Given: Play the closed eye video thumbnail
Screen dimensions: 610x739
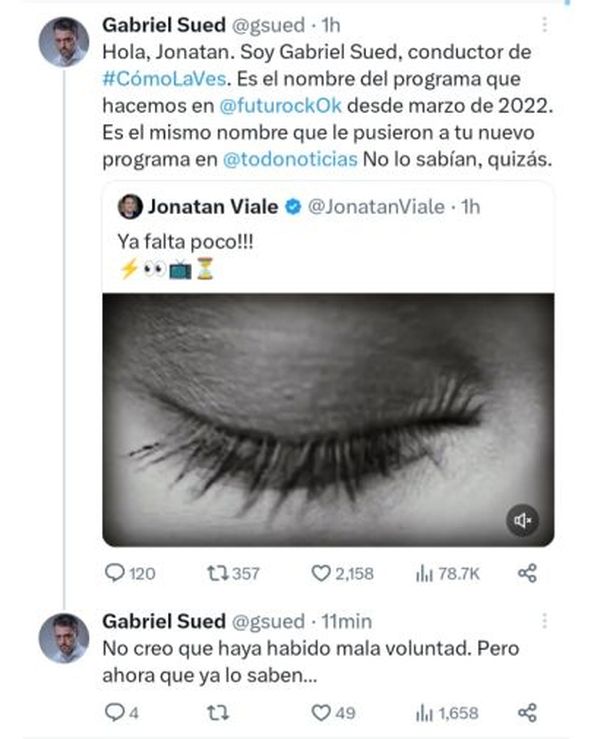Looking at the screenshot, I should [x=328, y=420].
